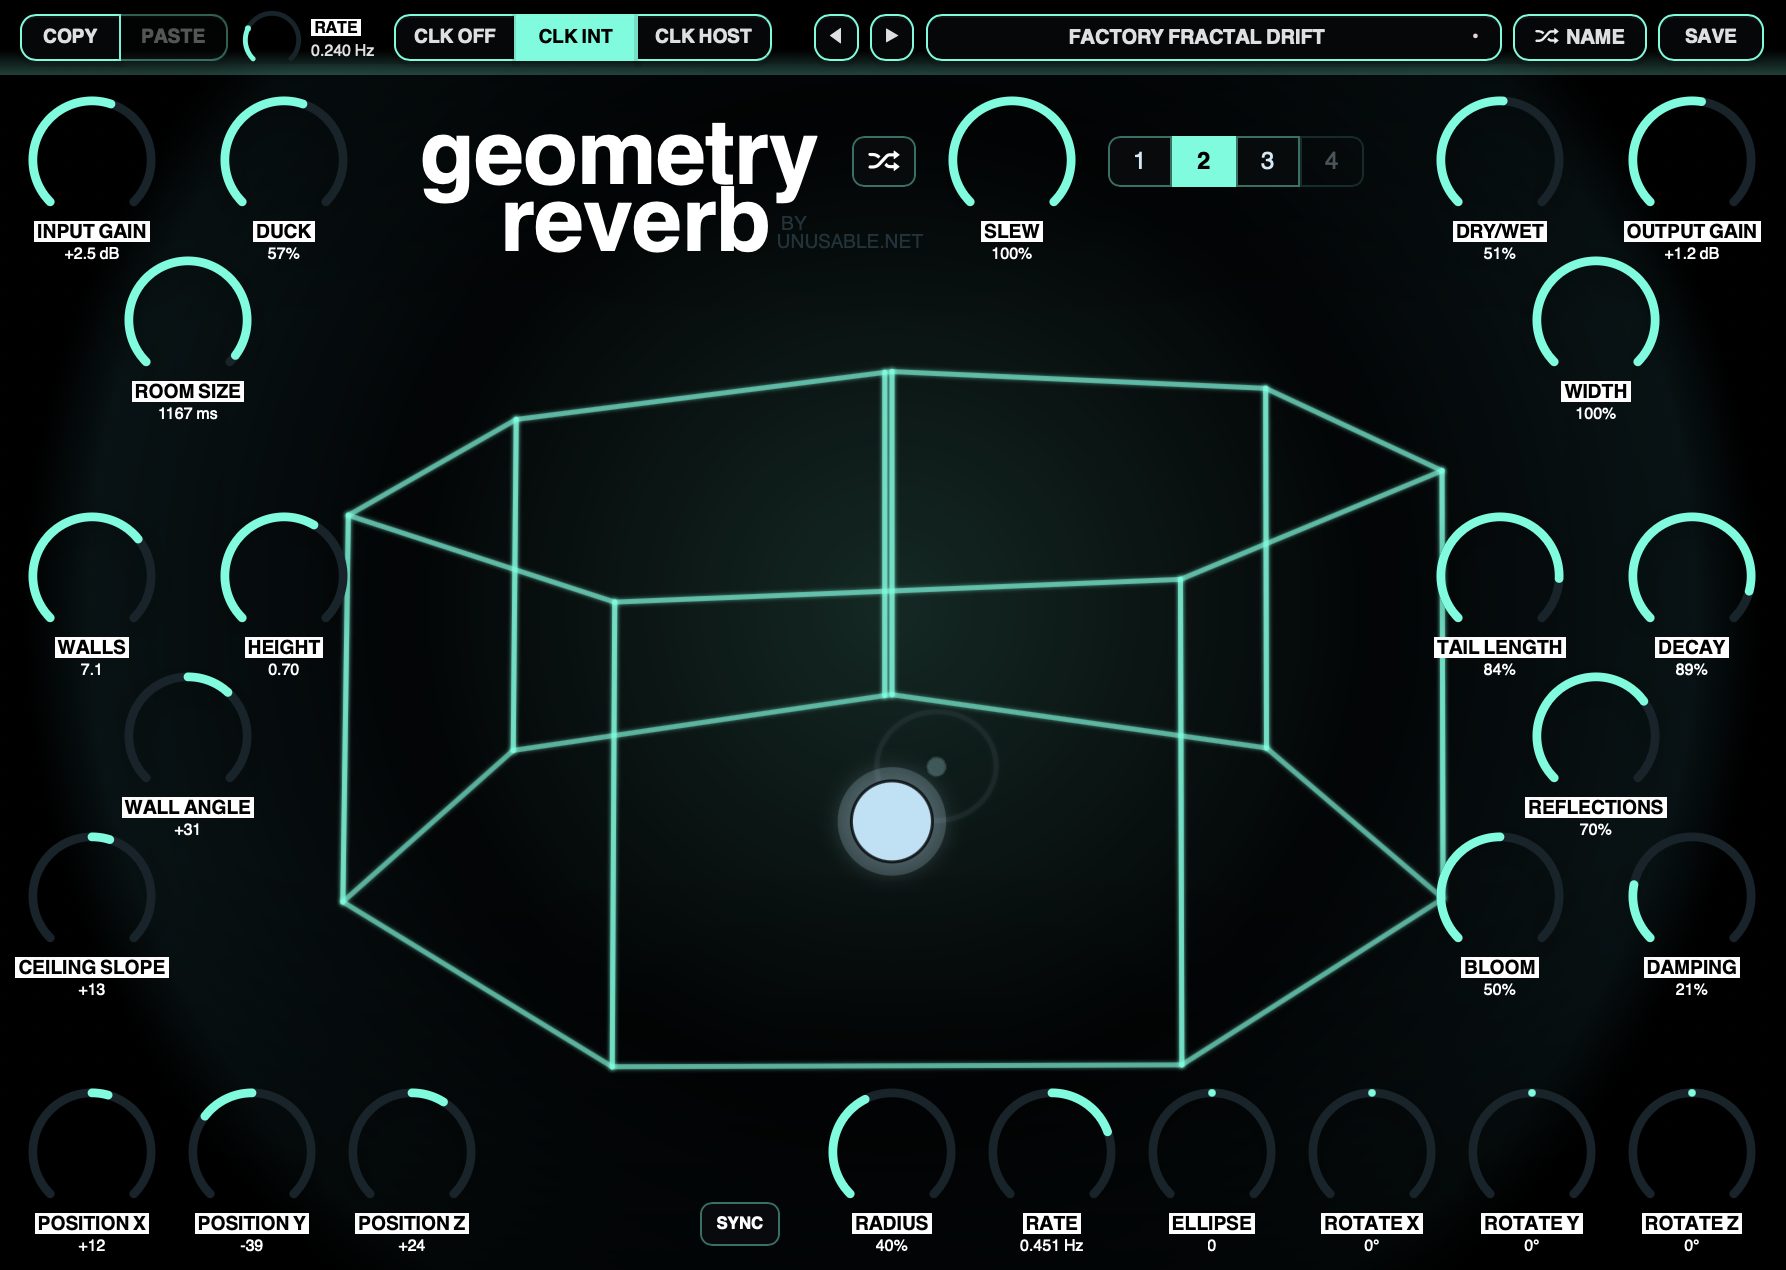This screenshot has width=1786, height=1270.
Task: Select the CLK INT clock mode
Action: (575, 37)
